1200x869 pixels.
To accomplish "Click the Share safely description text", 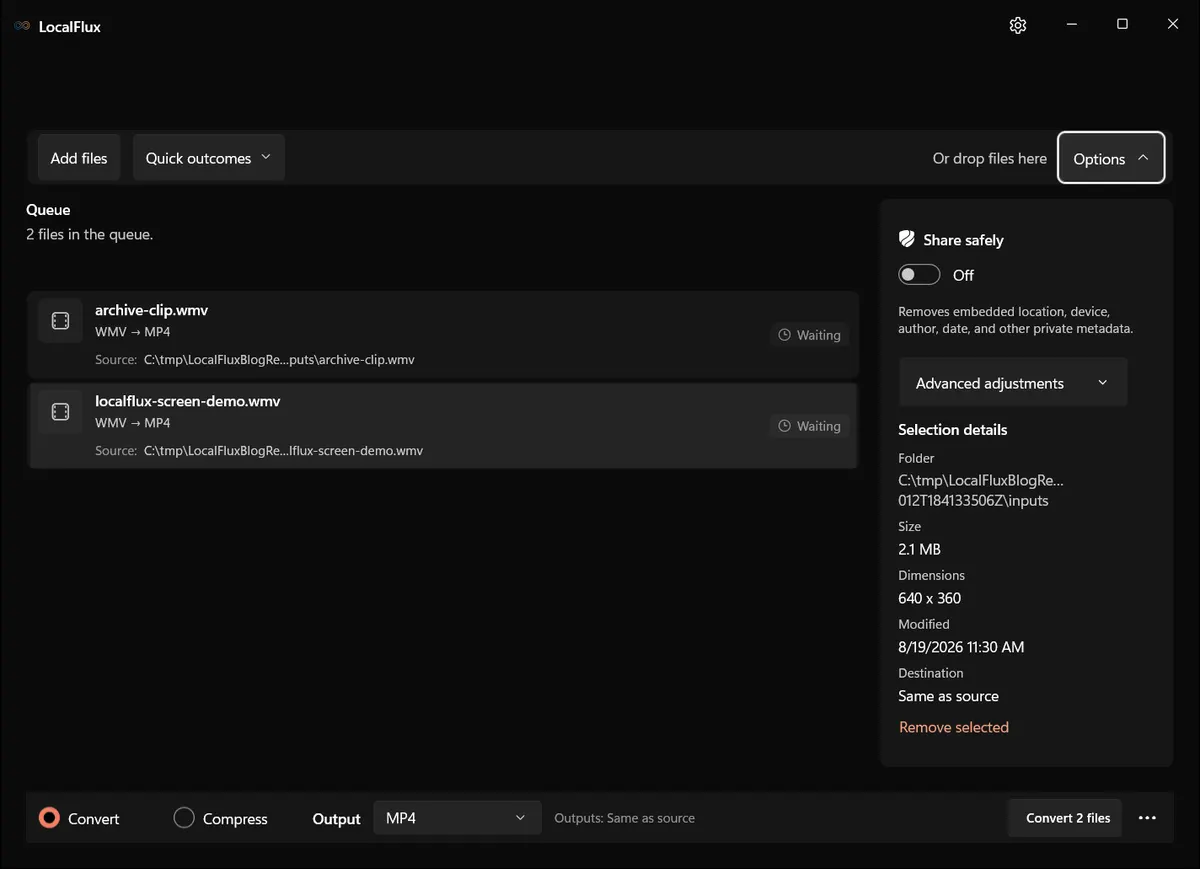I will (x=1016, y=320).
